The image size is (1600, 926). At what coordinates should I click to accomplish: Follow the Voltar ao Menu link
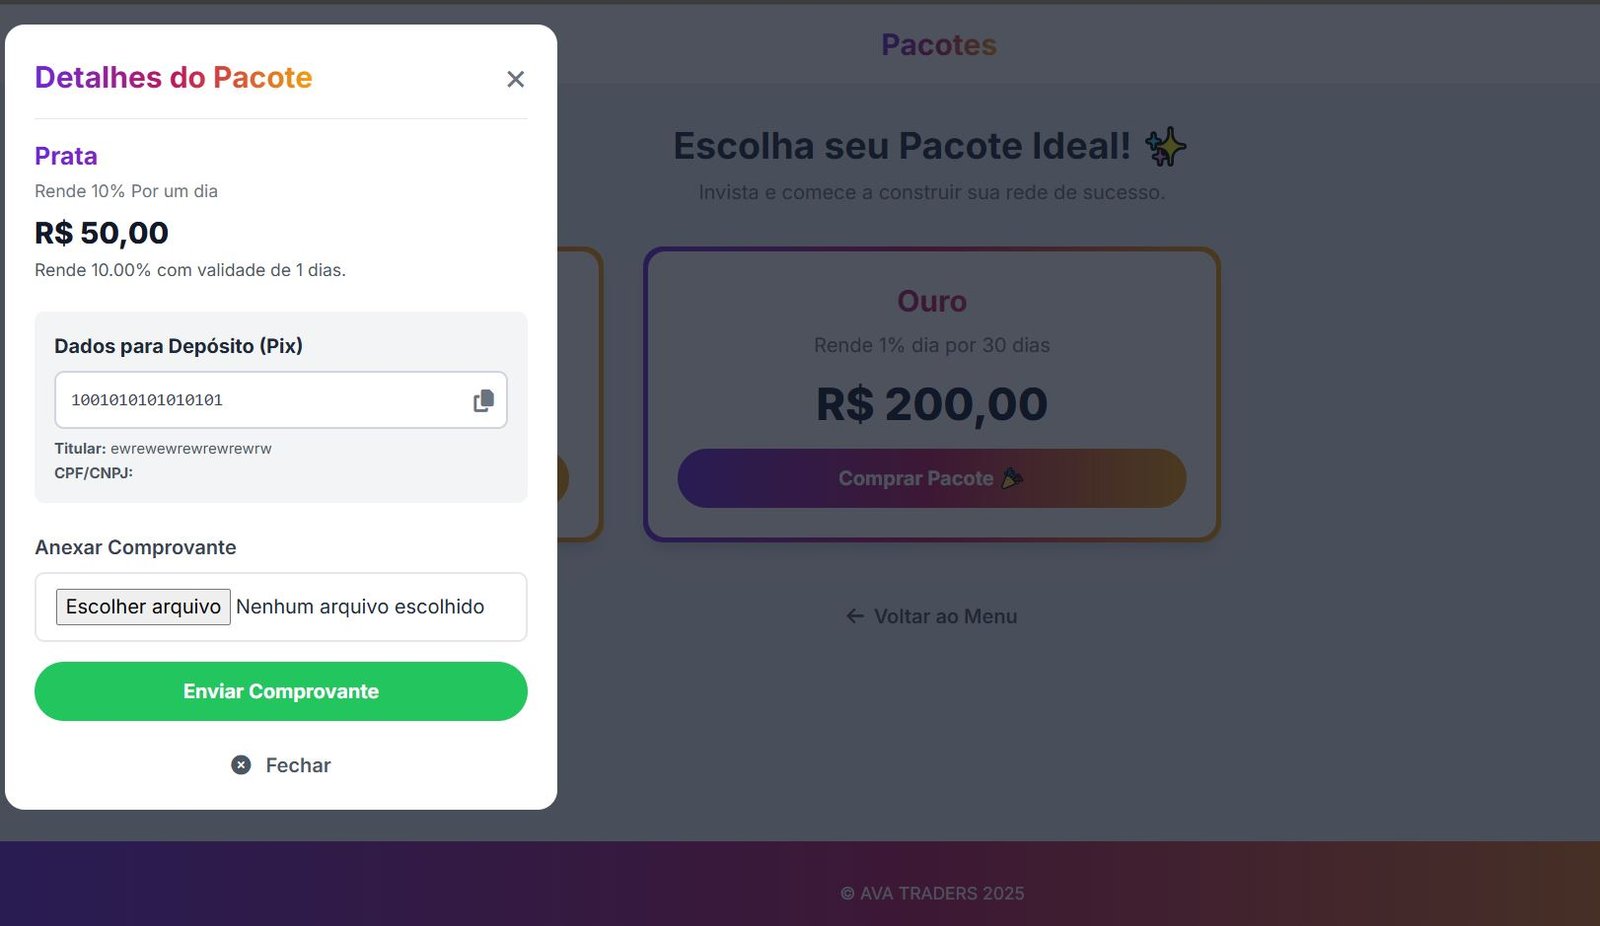point(945,616)
